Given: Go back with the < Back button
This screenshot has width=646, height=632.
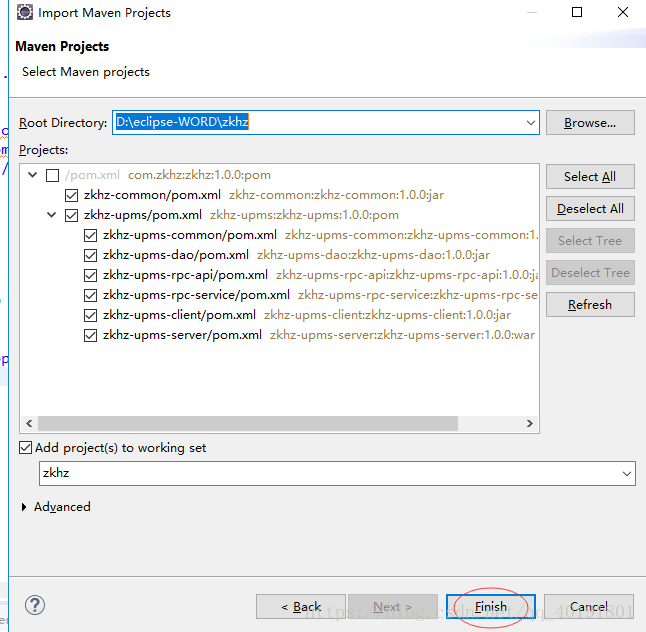Looking at the screenshot, I should pos(301,606).
